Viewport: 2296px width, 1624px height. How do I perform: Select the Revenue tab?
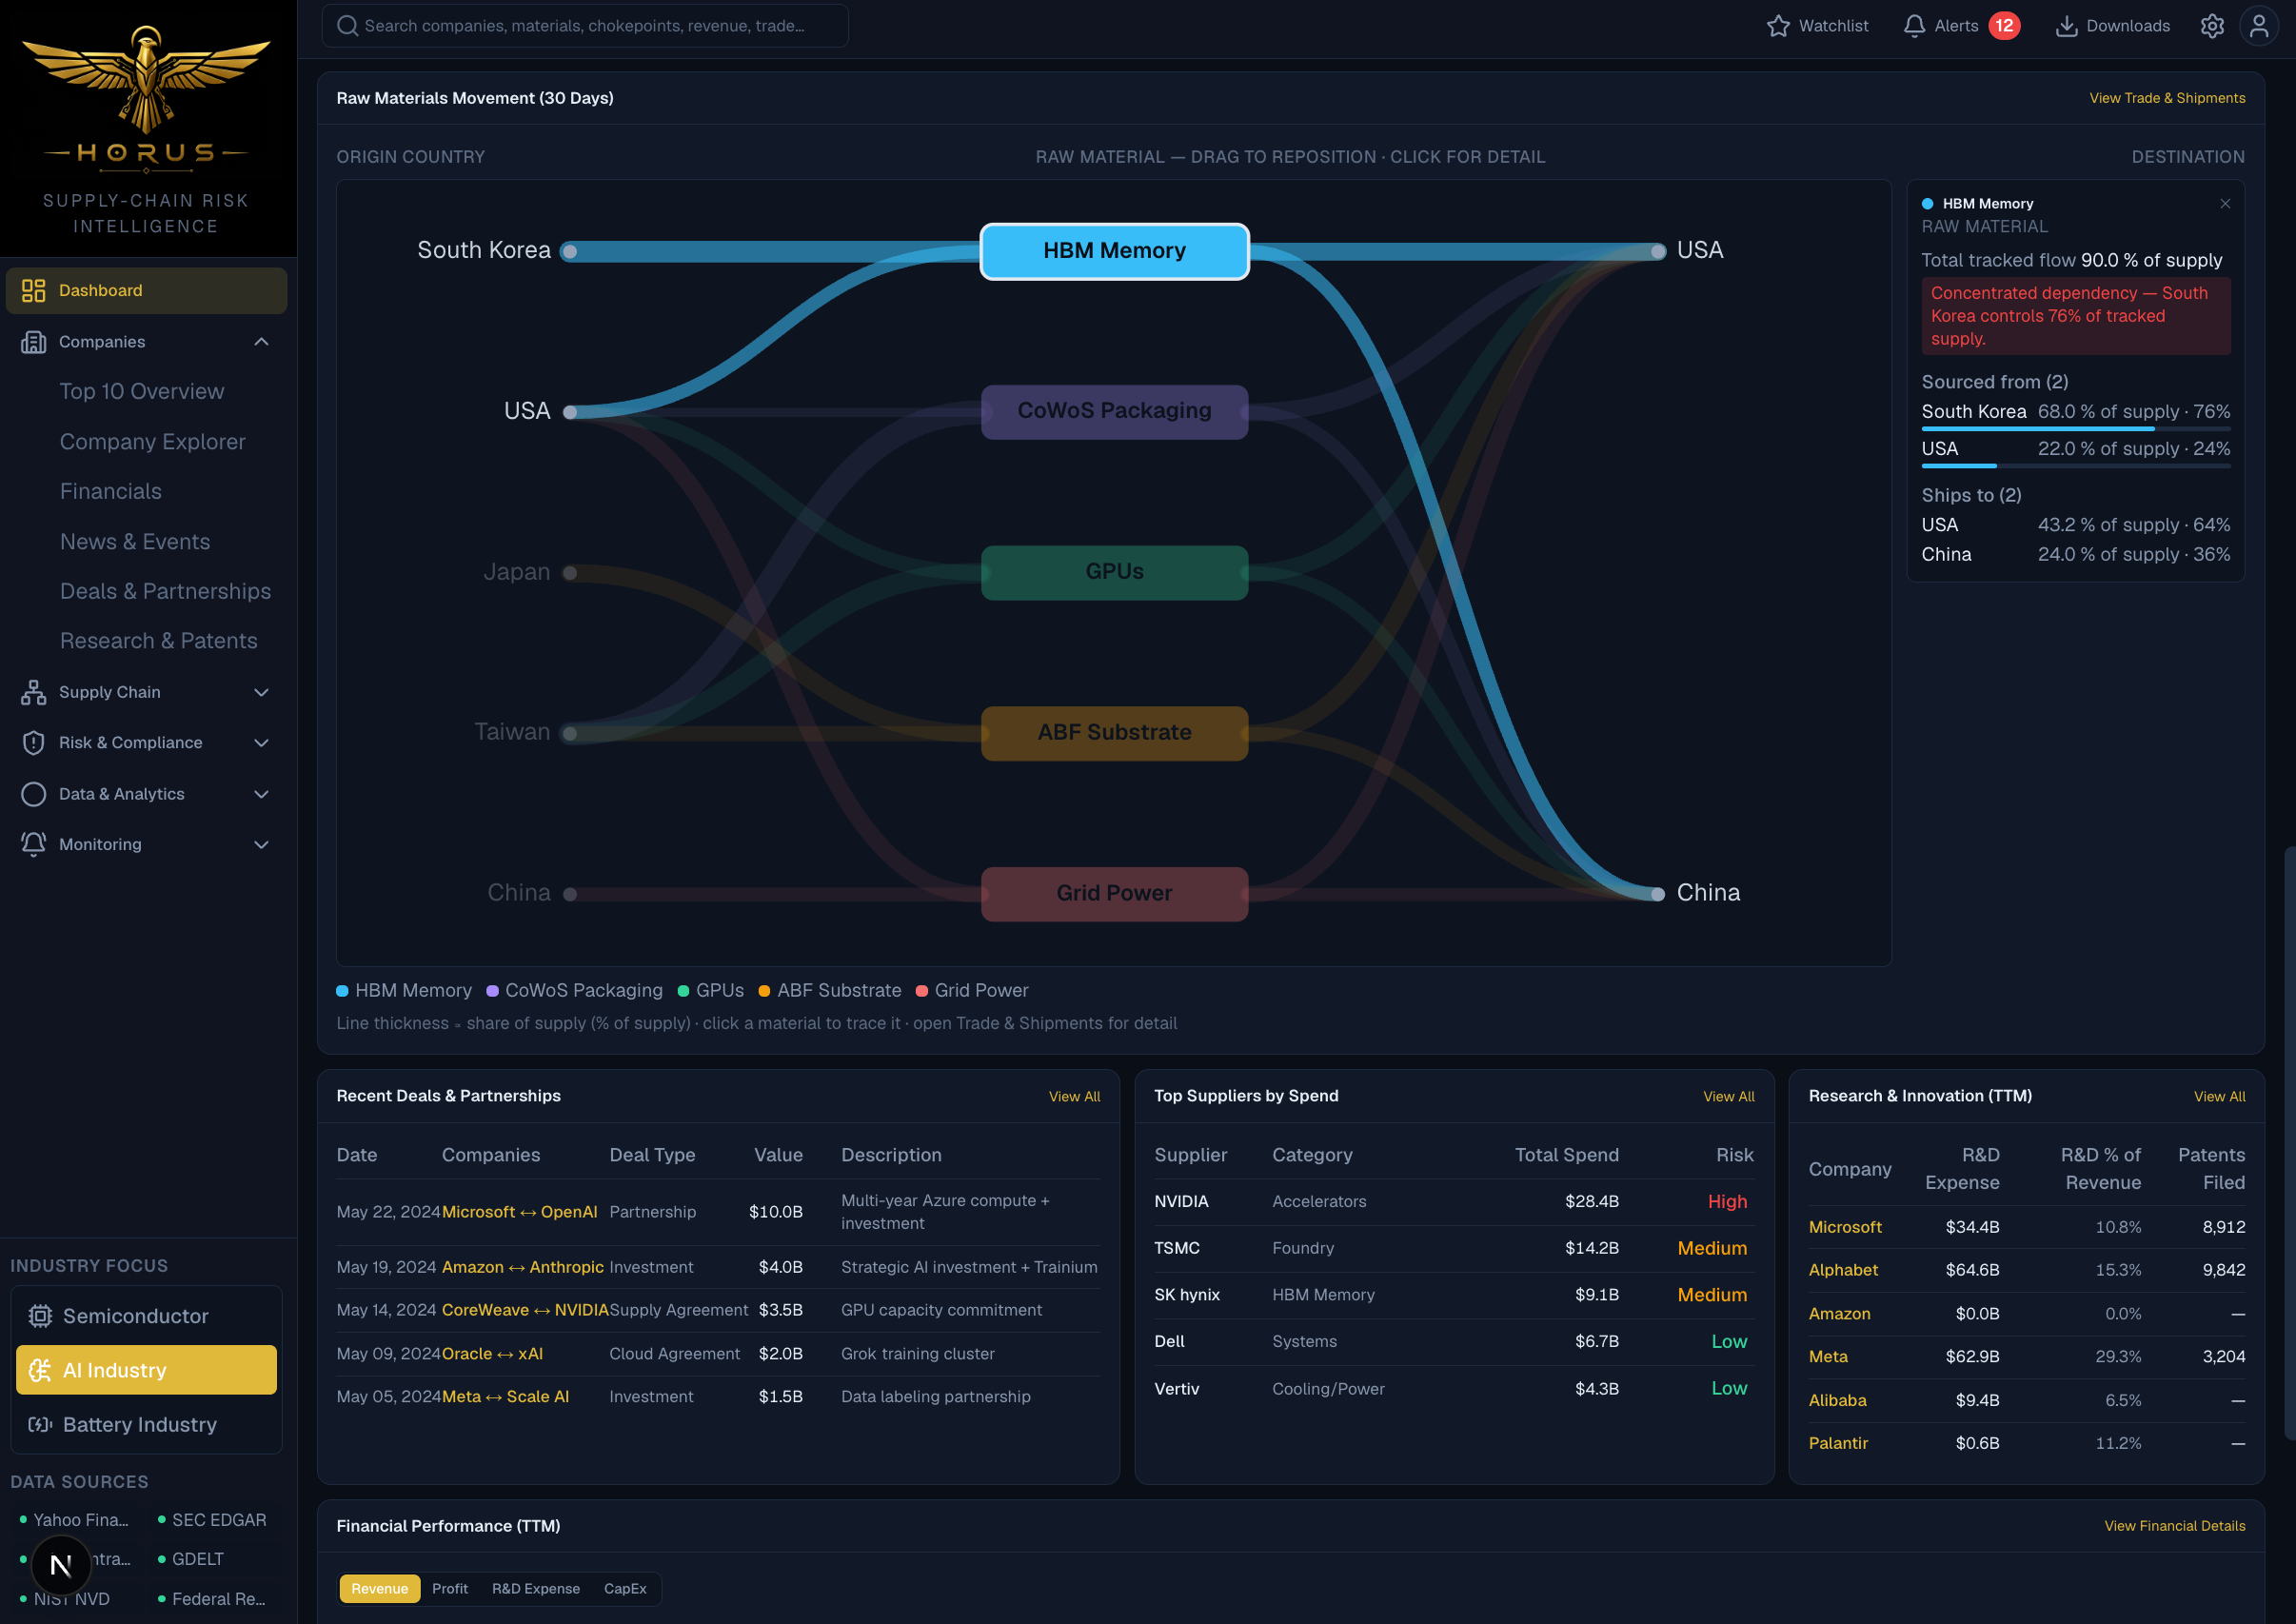coord(380,1588)
